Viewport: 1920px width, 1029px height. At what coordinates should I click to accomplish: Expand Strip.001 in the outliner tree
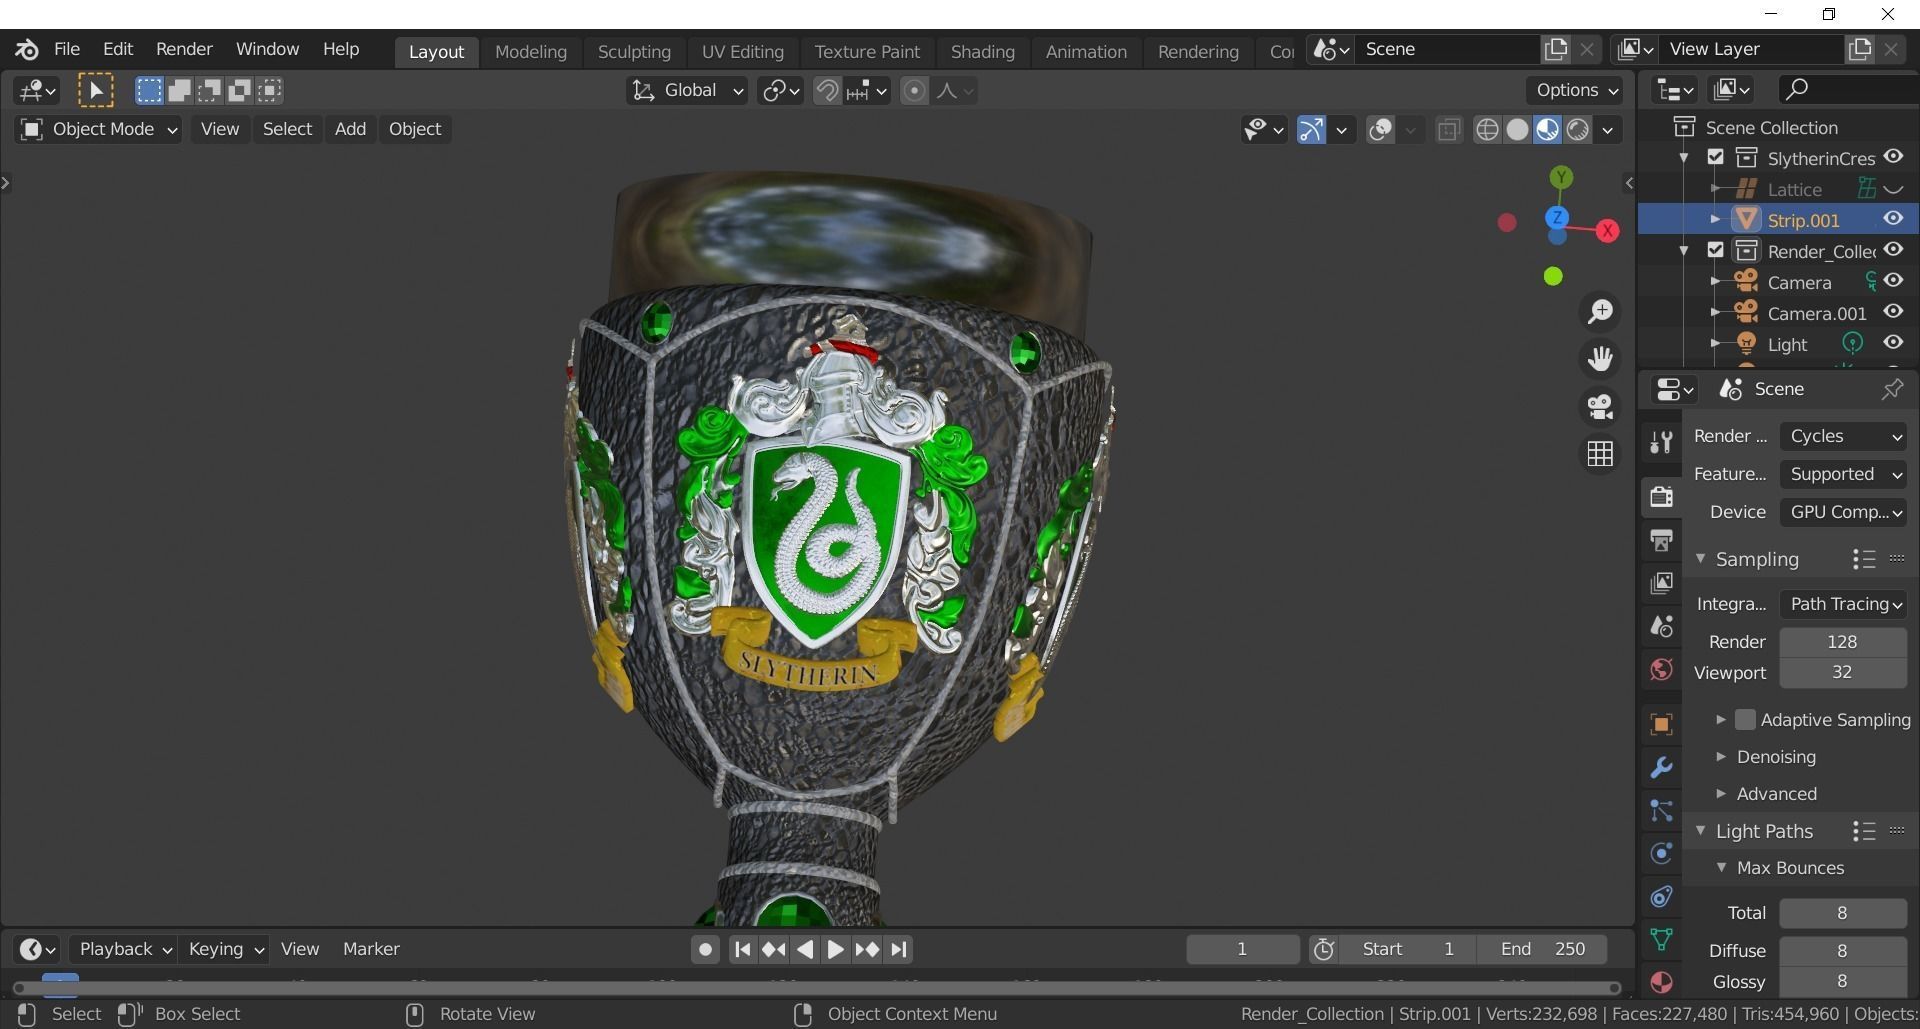point(1715,219)
